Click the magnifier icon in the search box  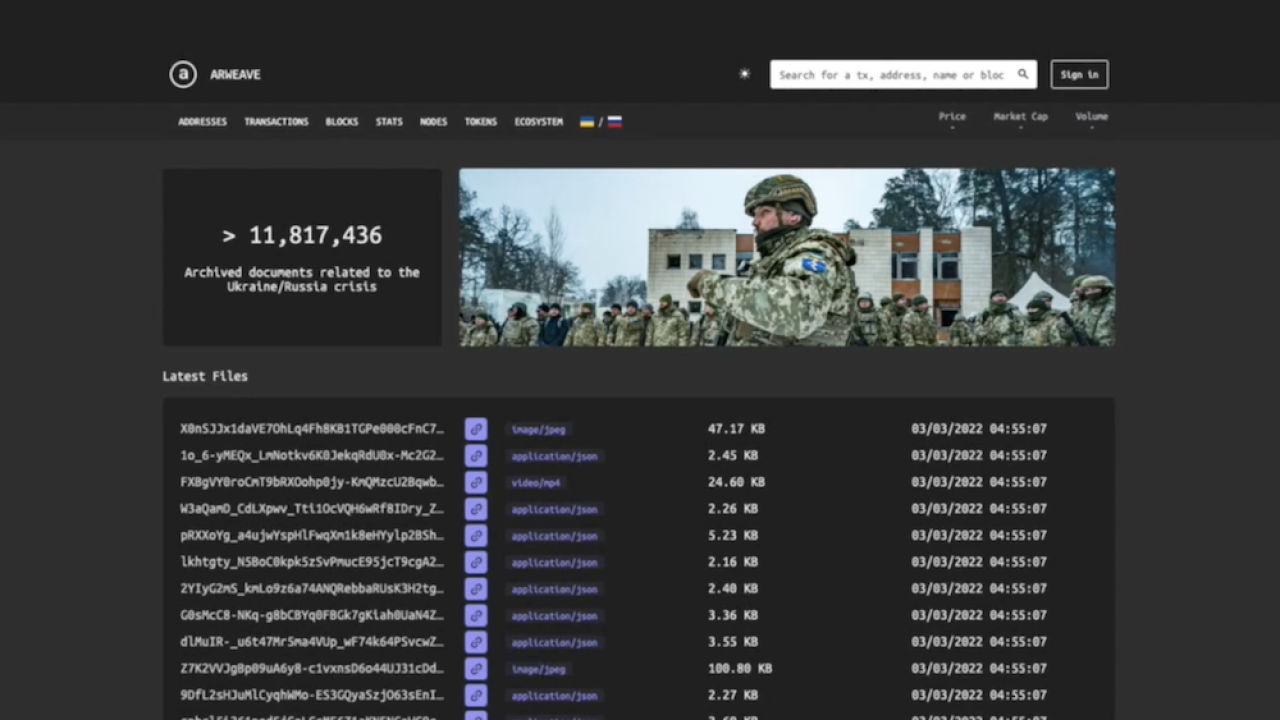click(1023, 74)
